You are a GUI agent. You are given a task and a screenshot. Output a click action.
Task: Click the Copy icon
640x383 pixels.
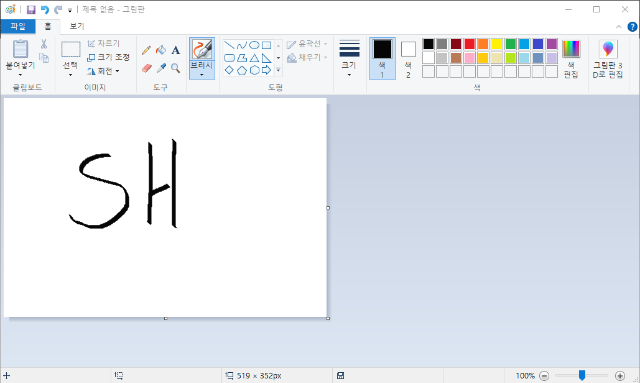click(x=44, y=58)
